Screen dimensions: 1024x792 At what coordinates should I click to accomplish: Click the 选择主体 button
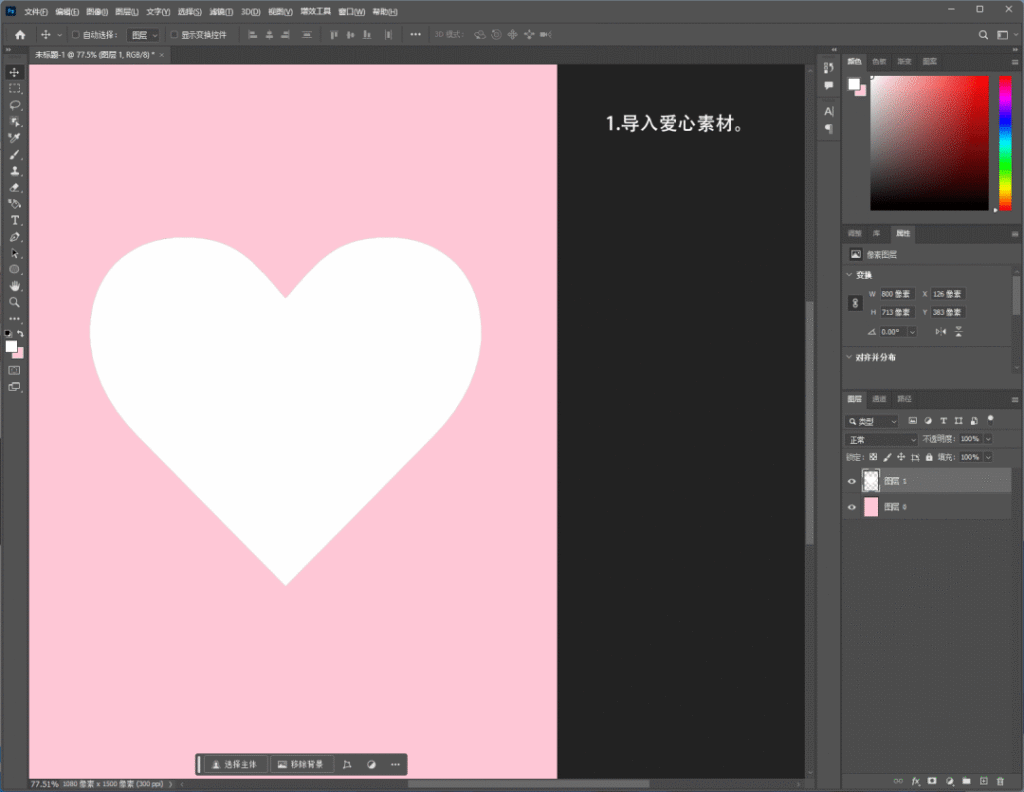235,765
